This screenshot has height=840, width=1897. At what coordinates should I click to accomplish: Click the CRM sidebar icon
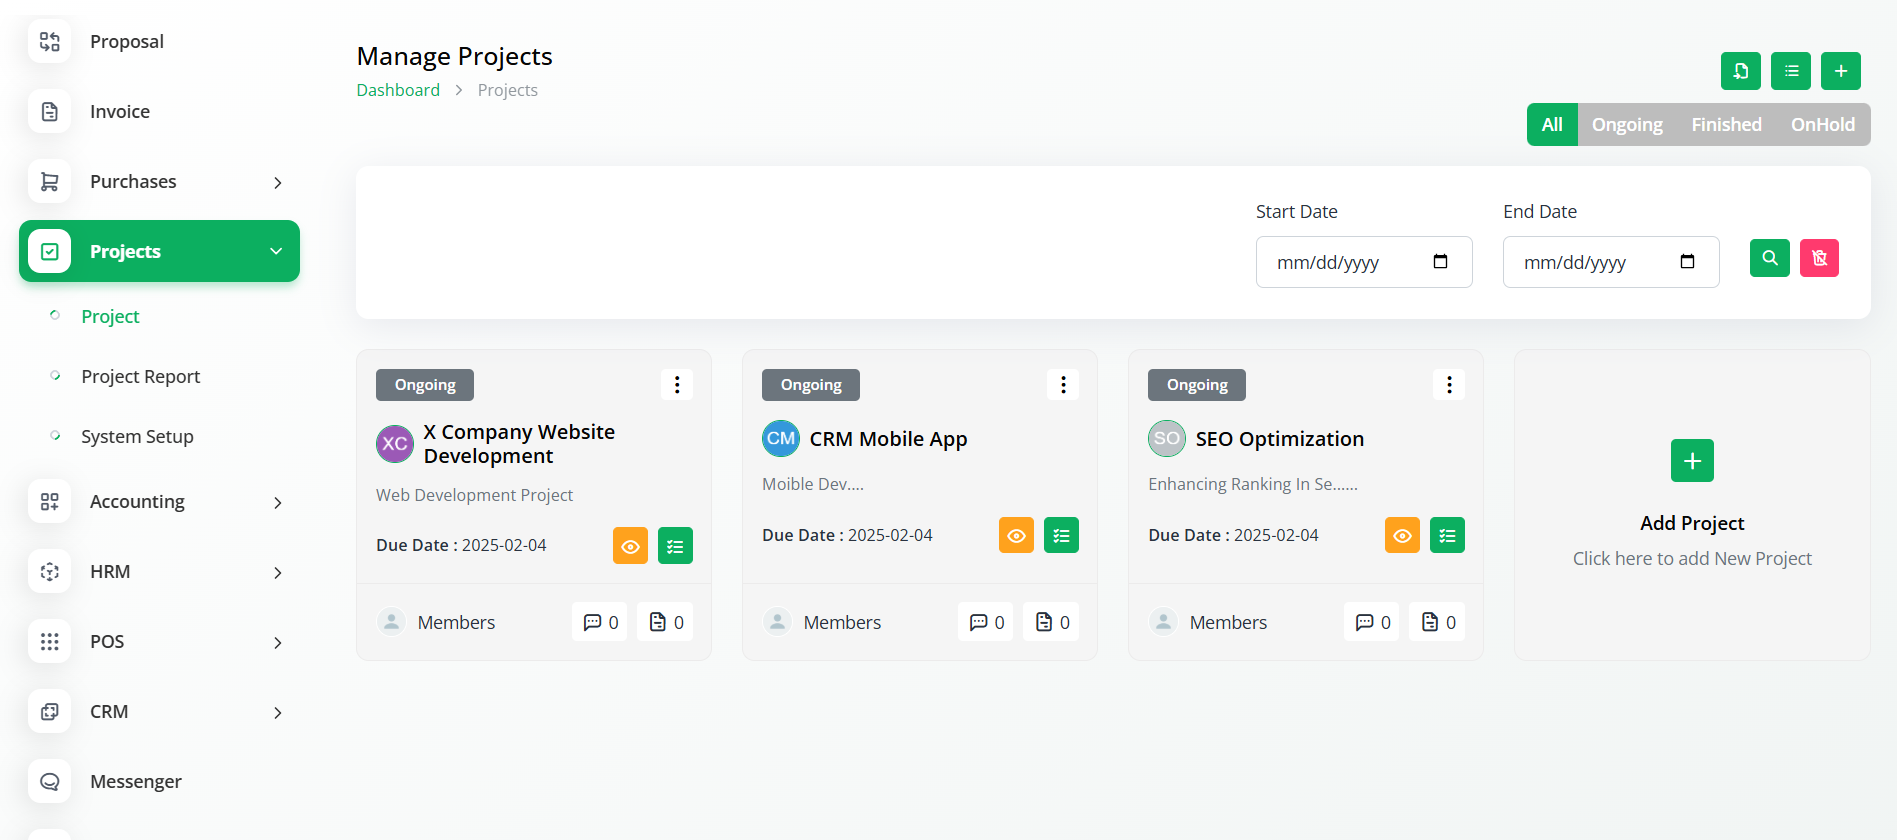[x=49, y=711]
